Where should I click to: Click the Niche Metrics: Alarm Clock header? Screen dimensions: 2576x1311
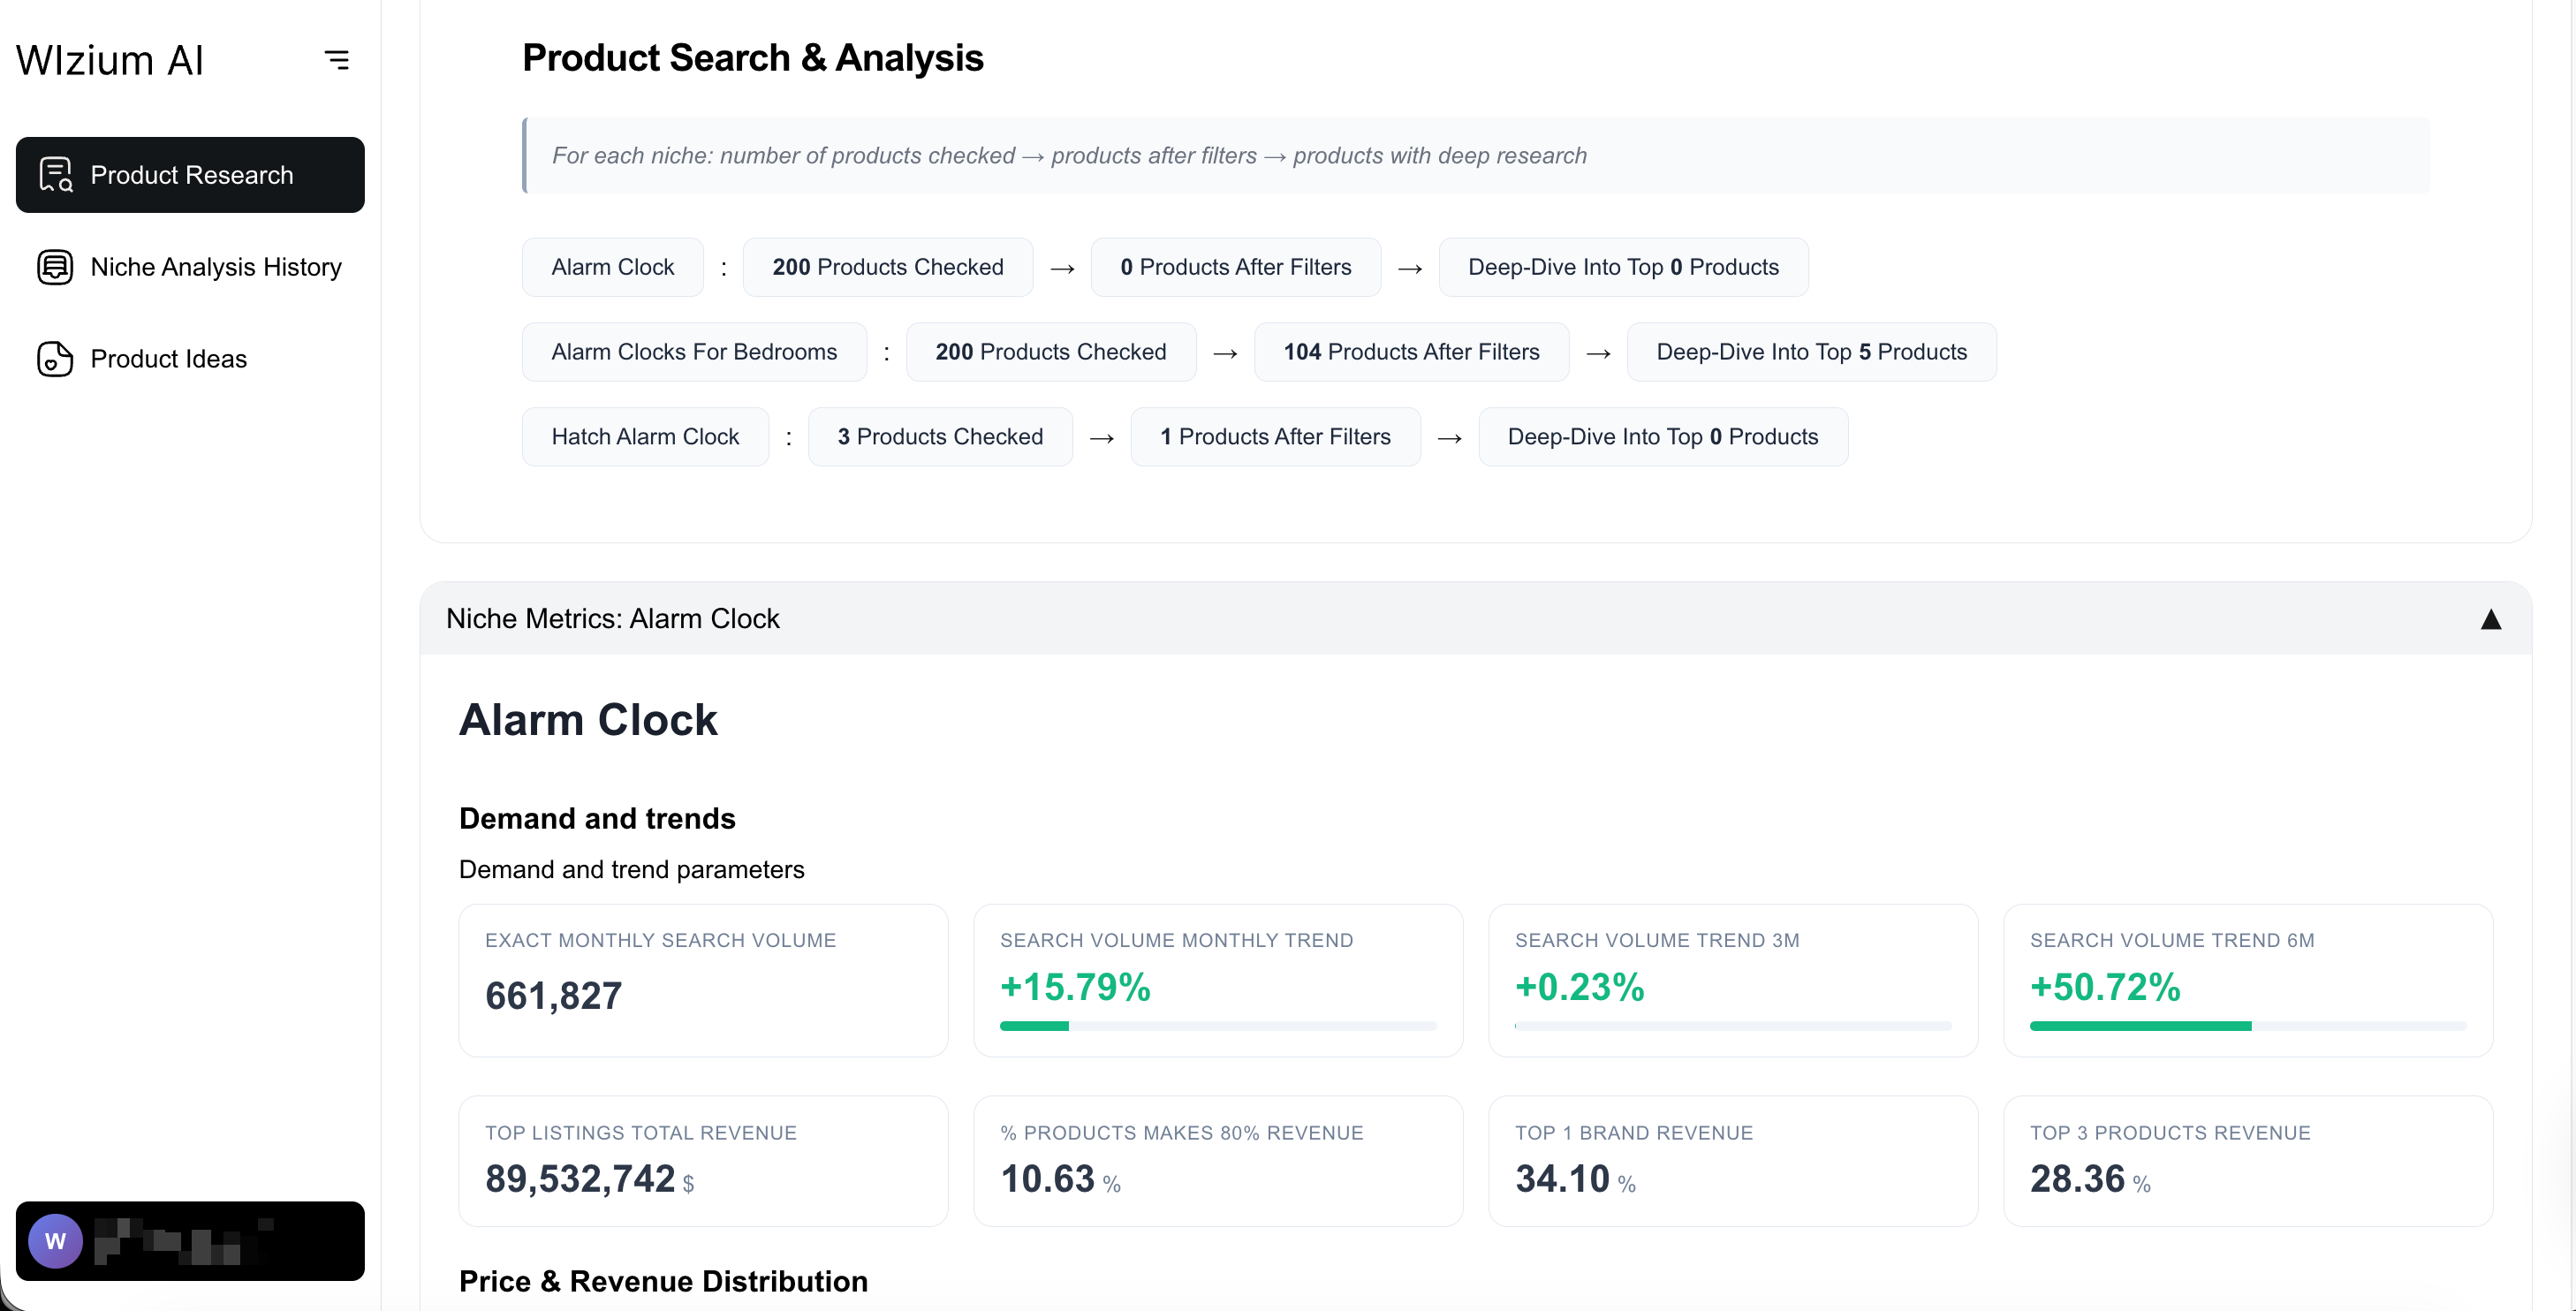point(612,619)
